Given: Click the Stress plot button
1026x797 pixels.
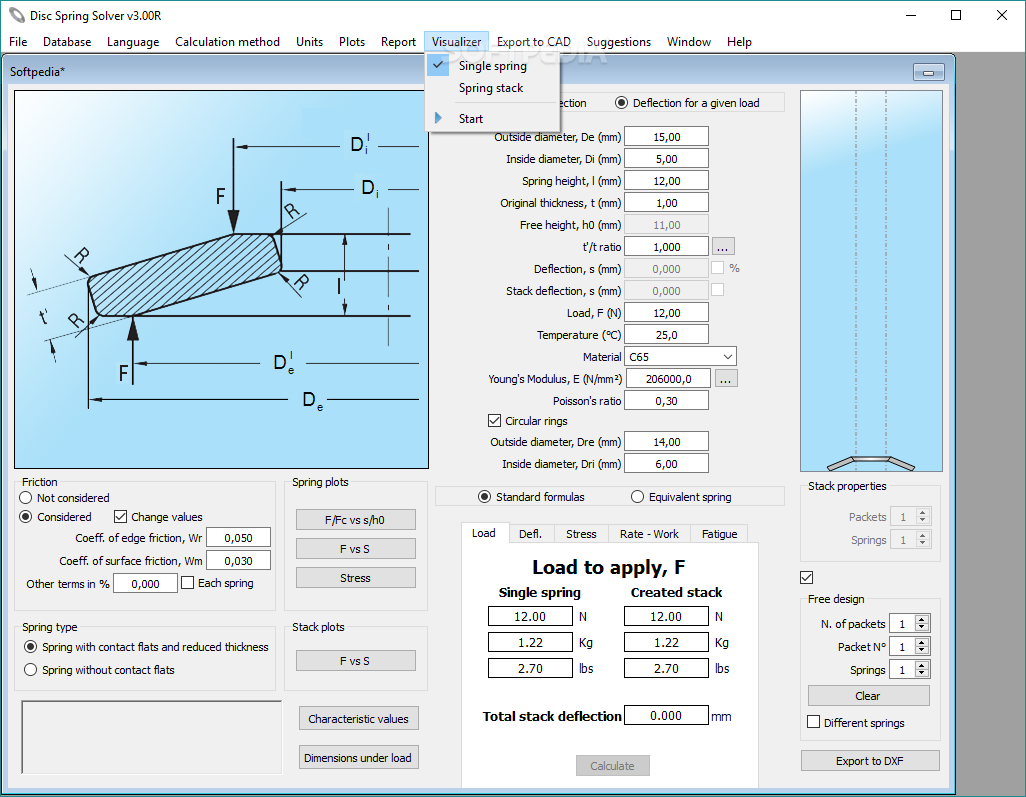Looking at the screenshot, I should (355, 577).
